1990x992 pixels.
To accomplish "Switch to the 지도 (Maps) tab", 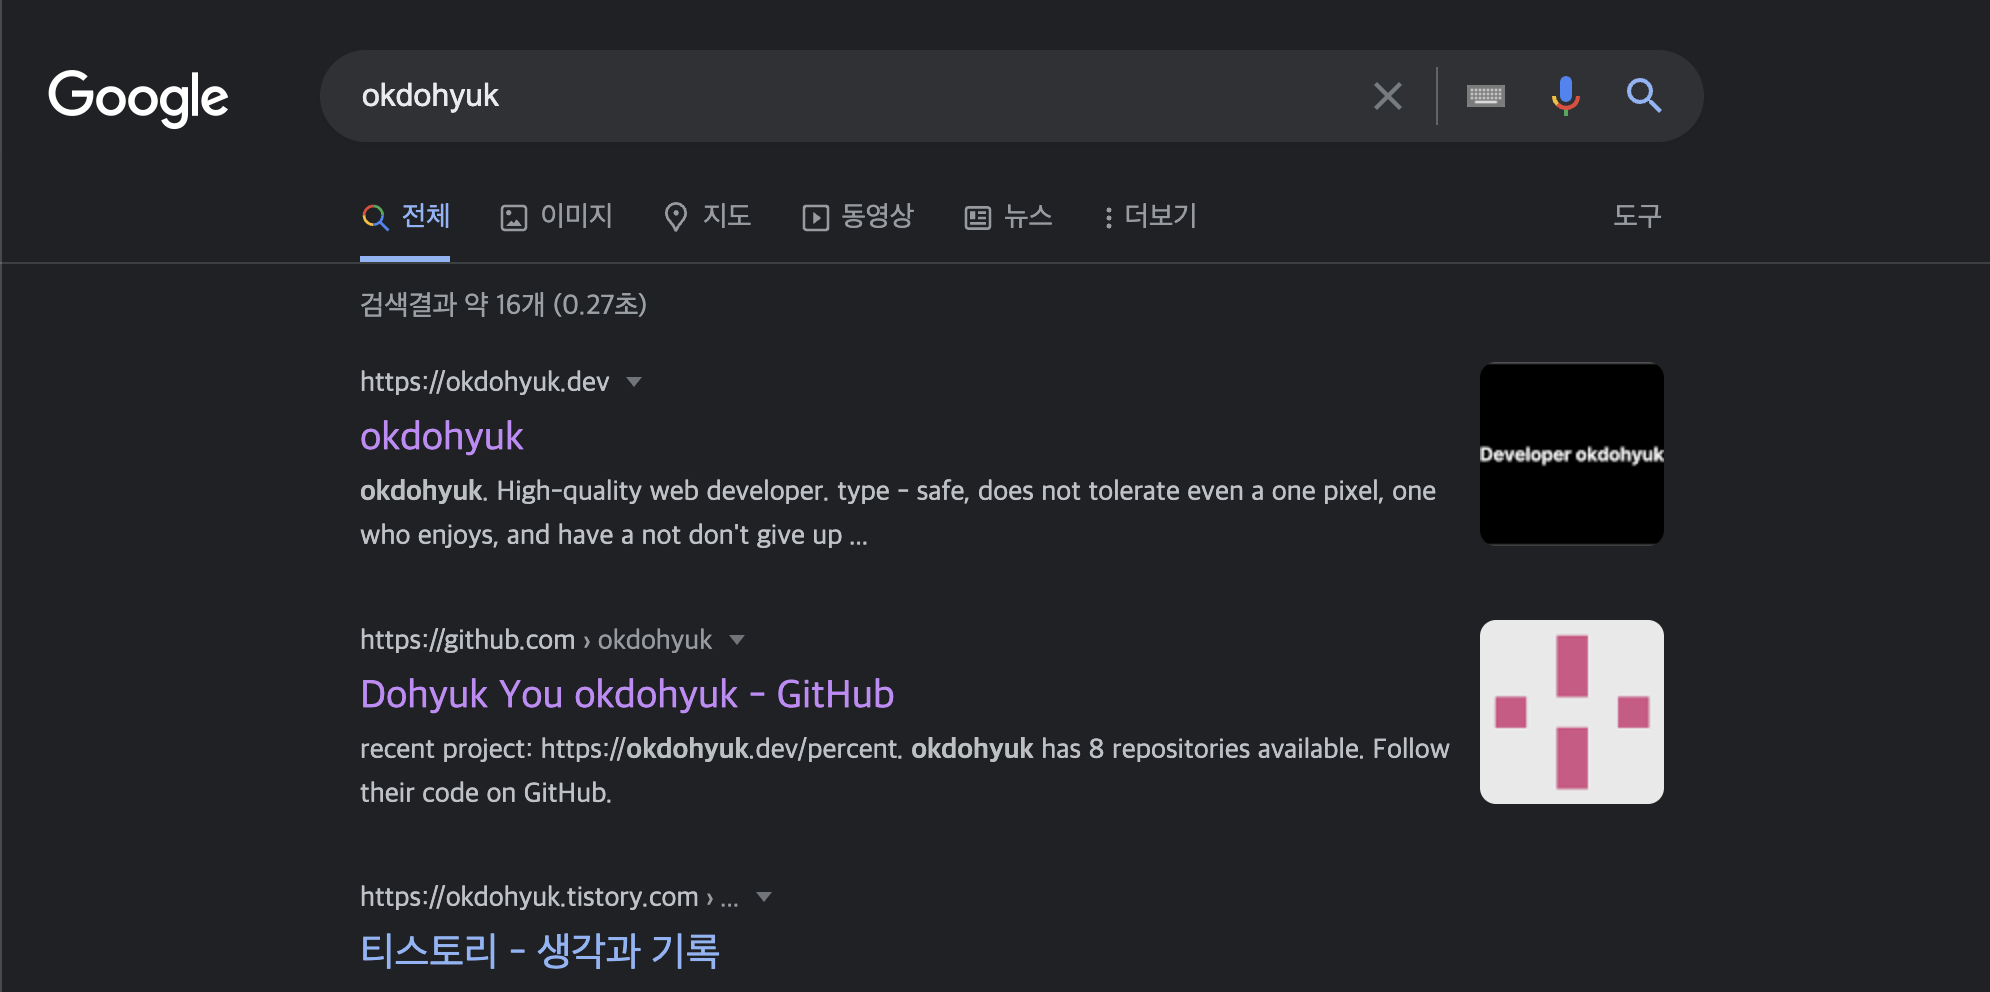I will click(x=707, y=217).
